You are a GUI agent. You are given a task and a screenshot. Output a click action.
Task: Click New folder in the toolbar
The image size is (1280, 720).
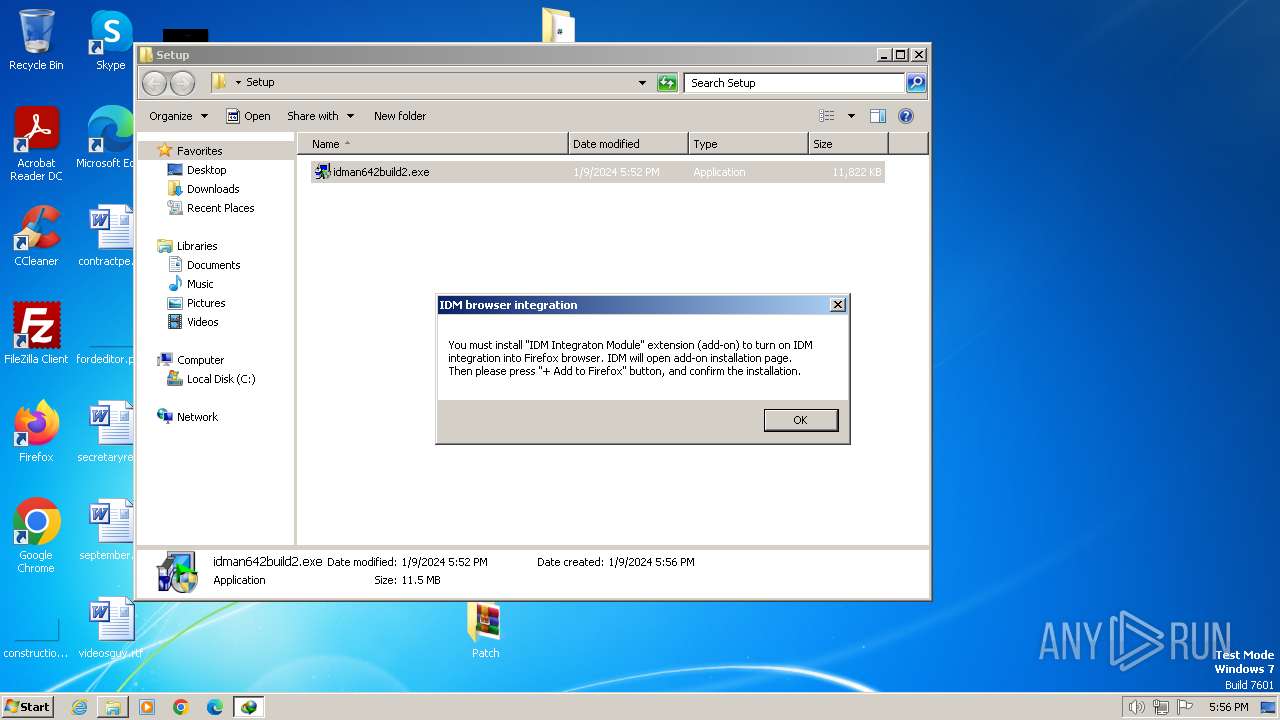(x=400, y=116)
